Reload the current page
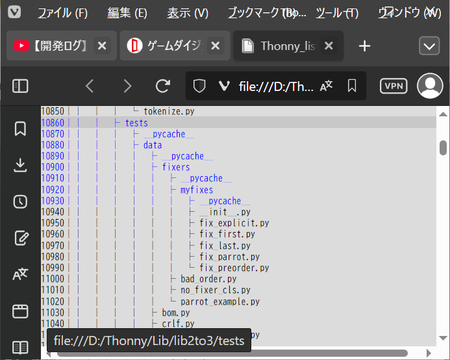Viewport: 450px width, 360px height. coord(163,86)
